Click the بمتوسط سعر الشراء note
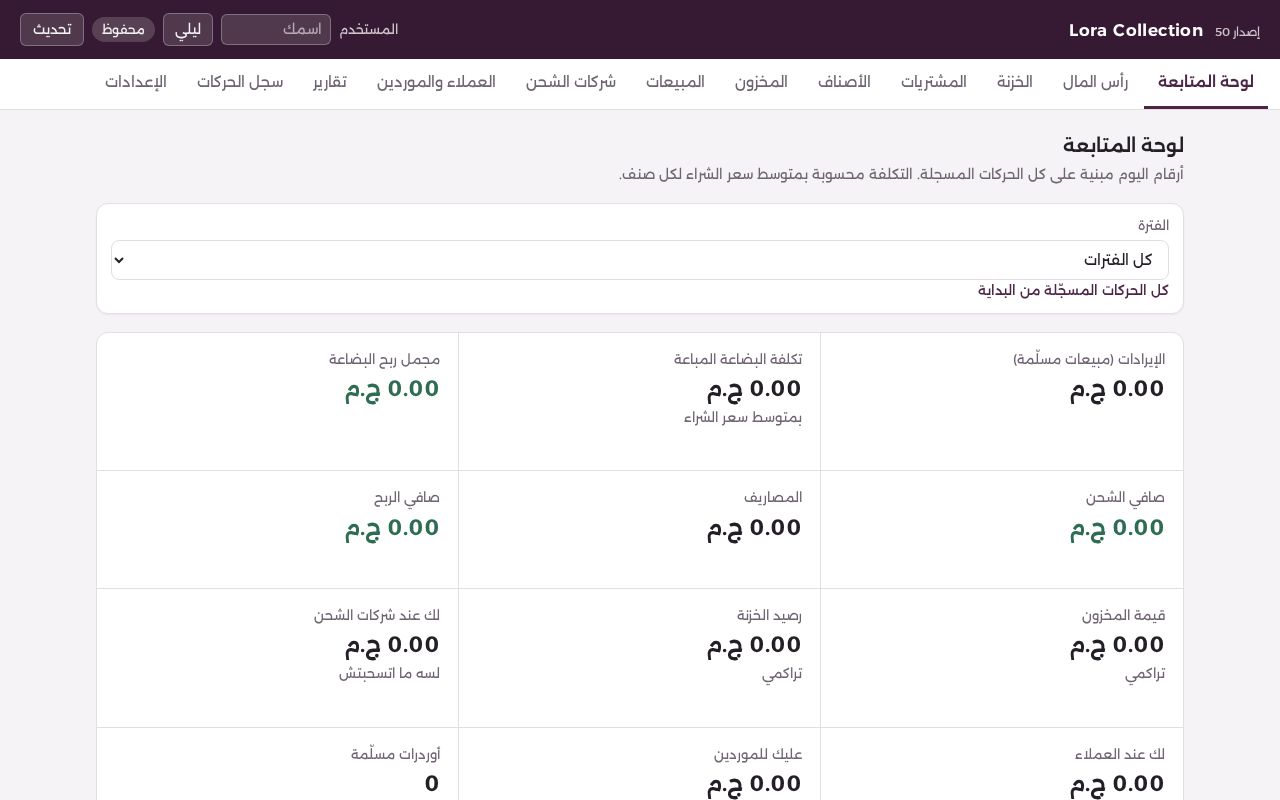The width and height of the screenshot is (1280, 800). click(743, 417)
